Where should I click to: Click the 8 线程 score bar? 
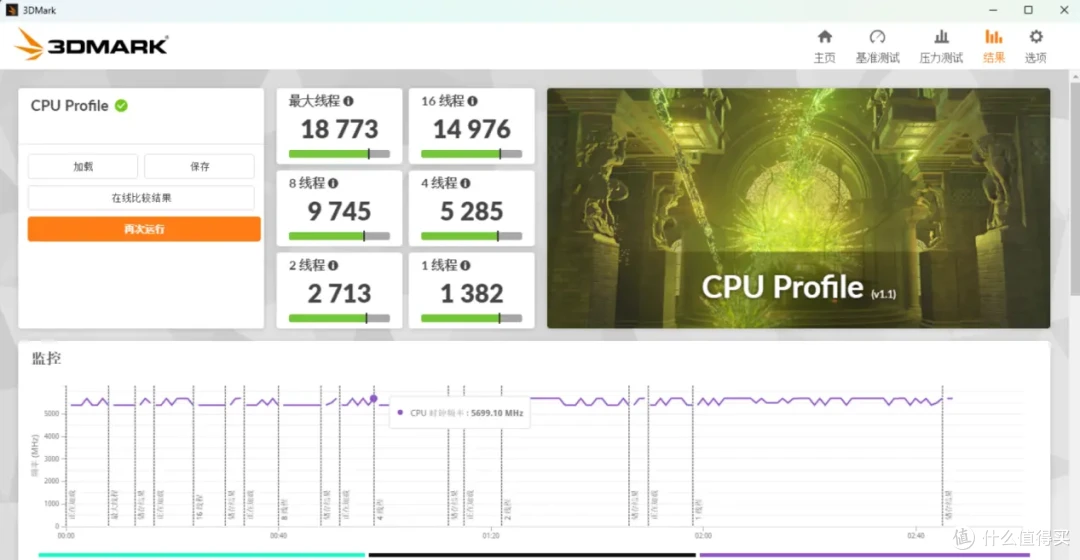[340, 236]
